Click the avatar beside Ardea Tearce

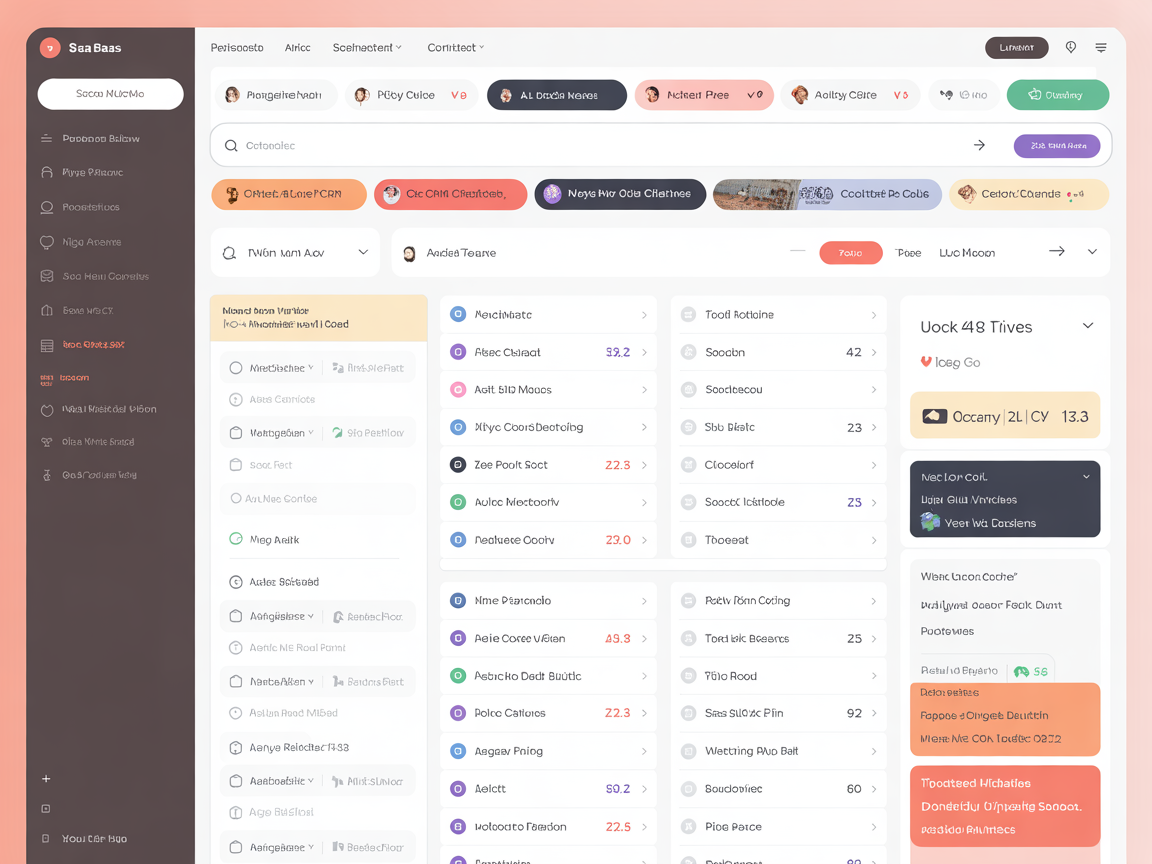click(410, 253)
